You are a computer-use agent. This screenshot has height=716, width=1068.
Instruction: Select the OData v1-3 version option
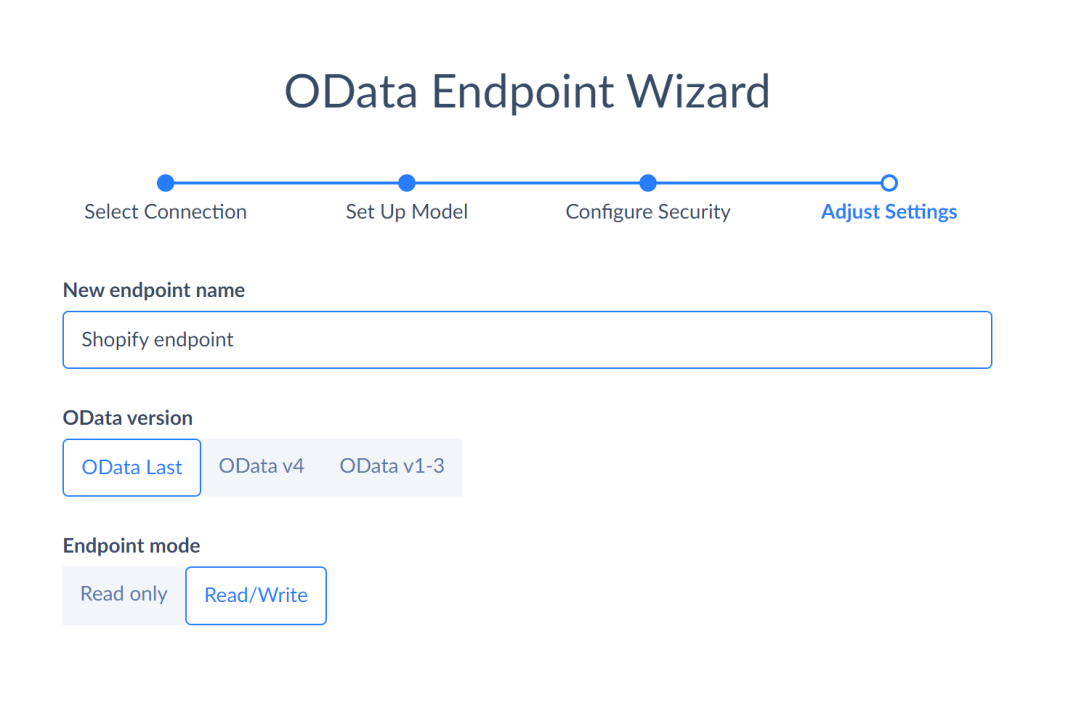click(392, 466)
